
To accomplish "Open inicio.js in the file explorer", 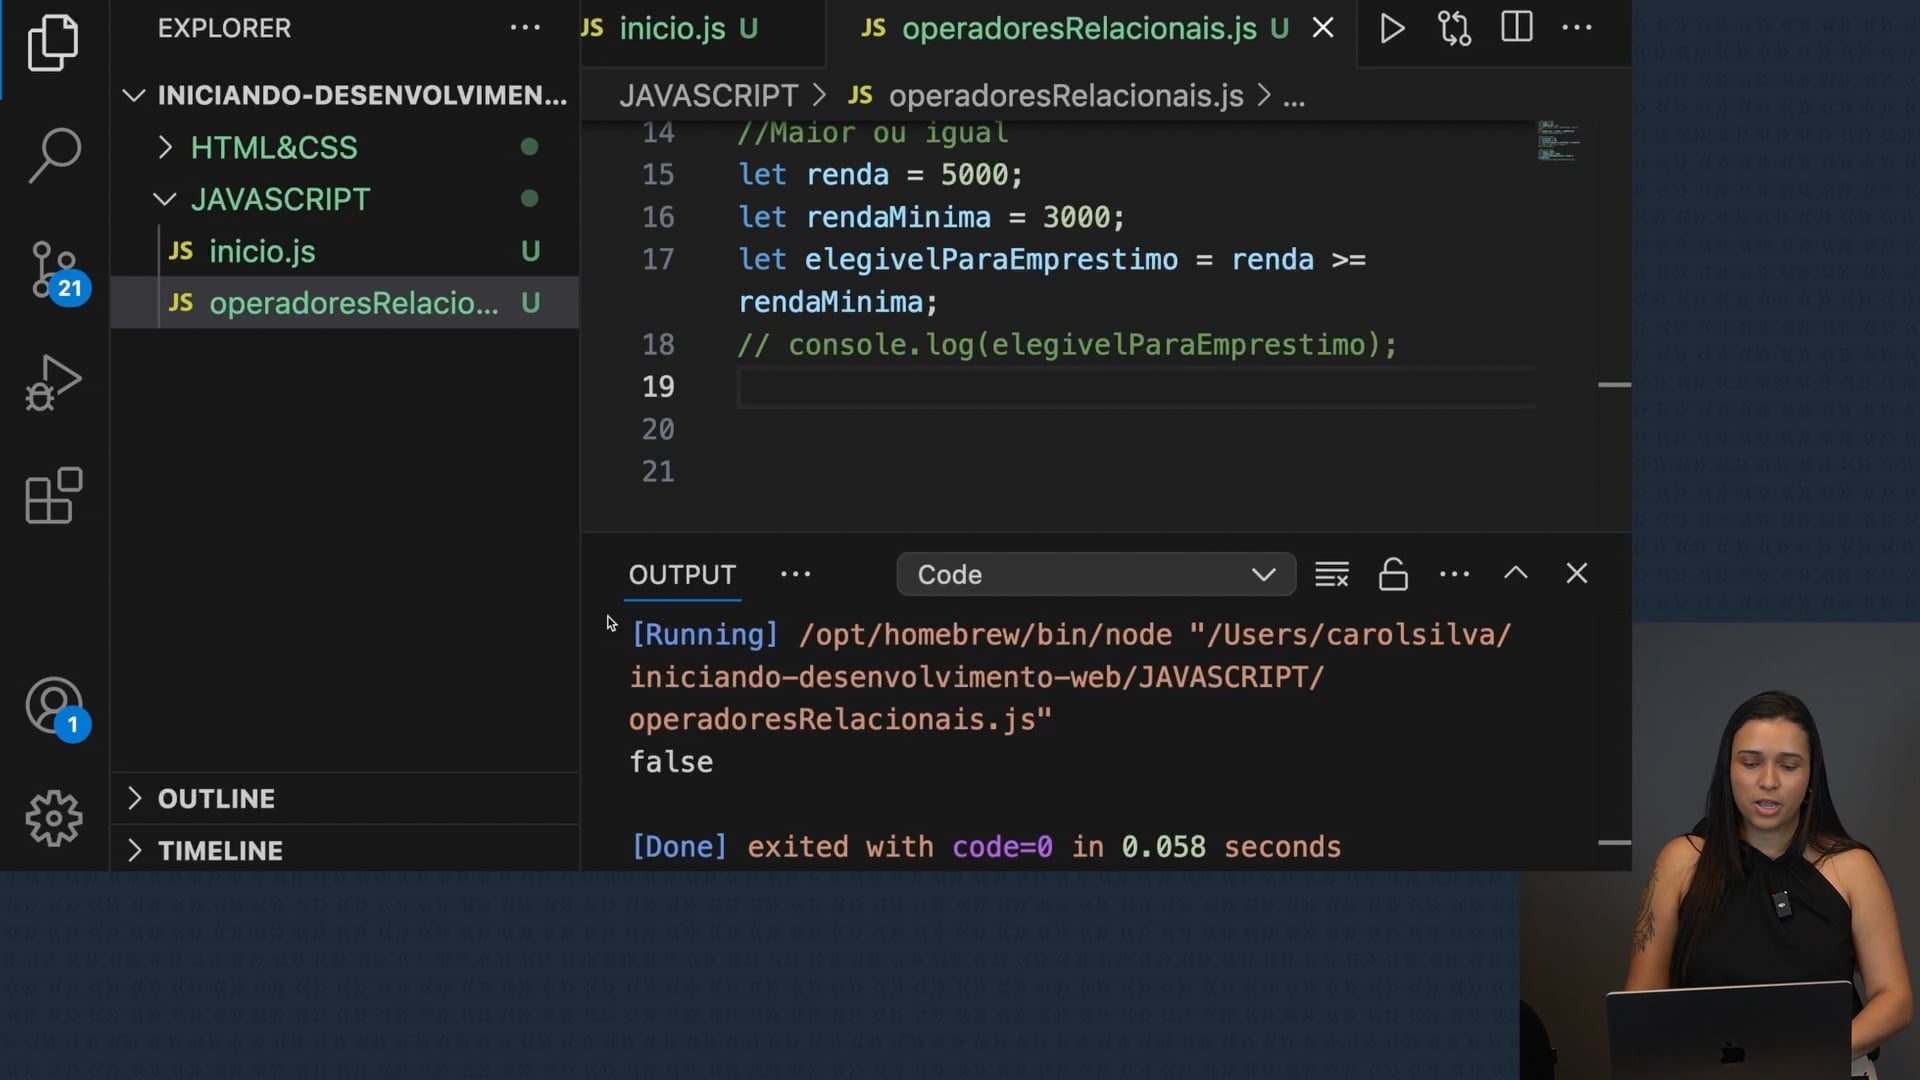I will click(262, 252).
